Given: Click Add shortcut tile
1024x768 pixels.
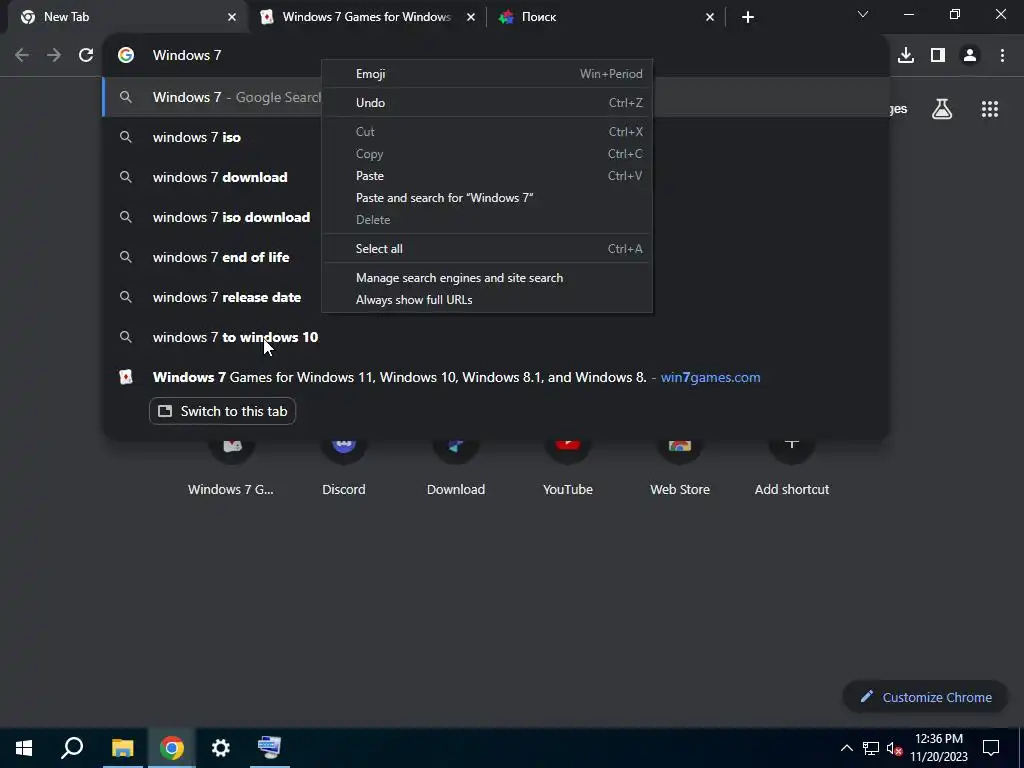Looking at the screenshot, I should pos(792,467).
